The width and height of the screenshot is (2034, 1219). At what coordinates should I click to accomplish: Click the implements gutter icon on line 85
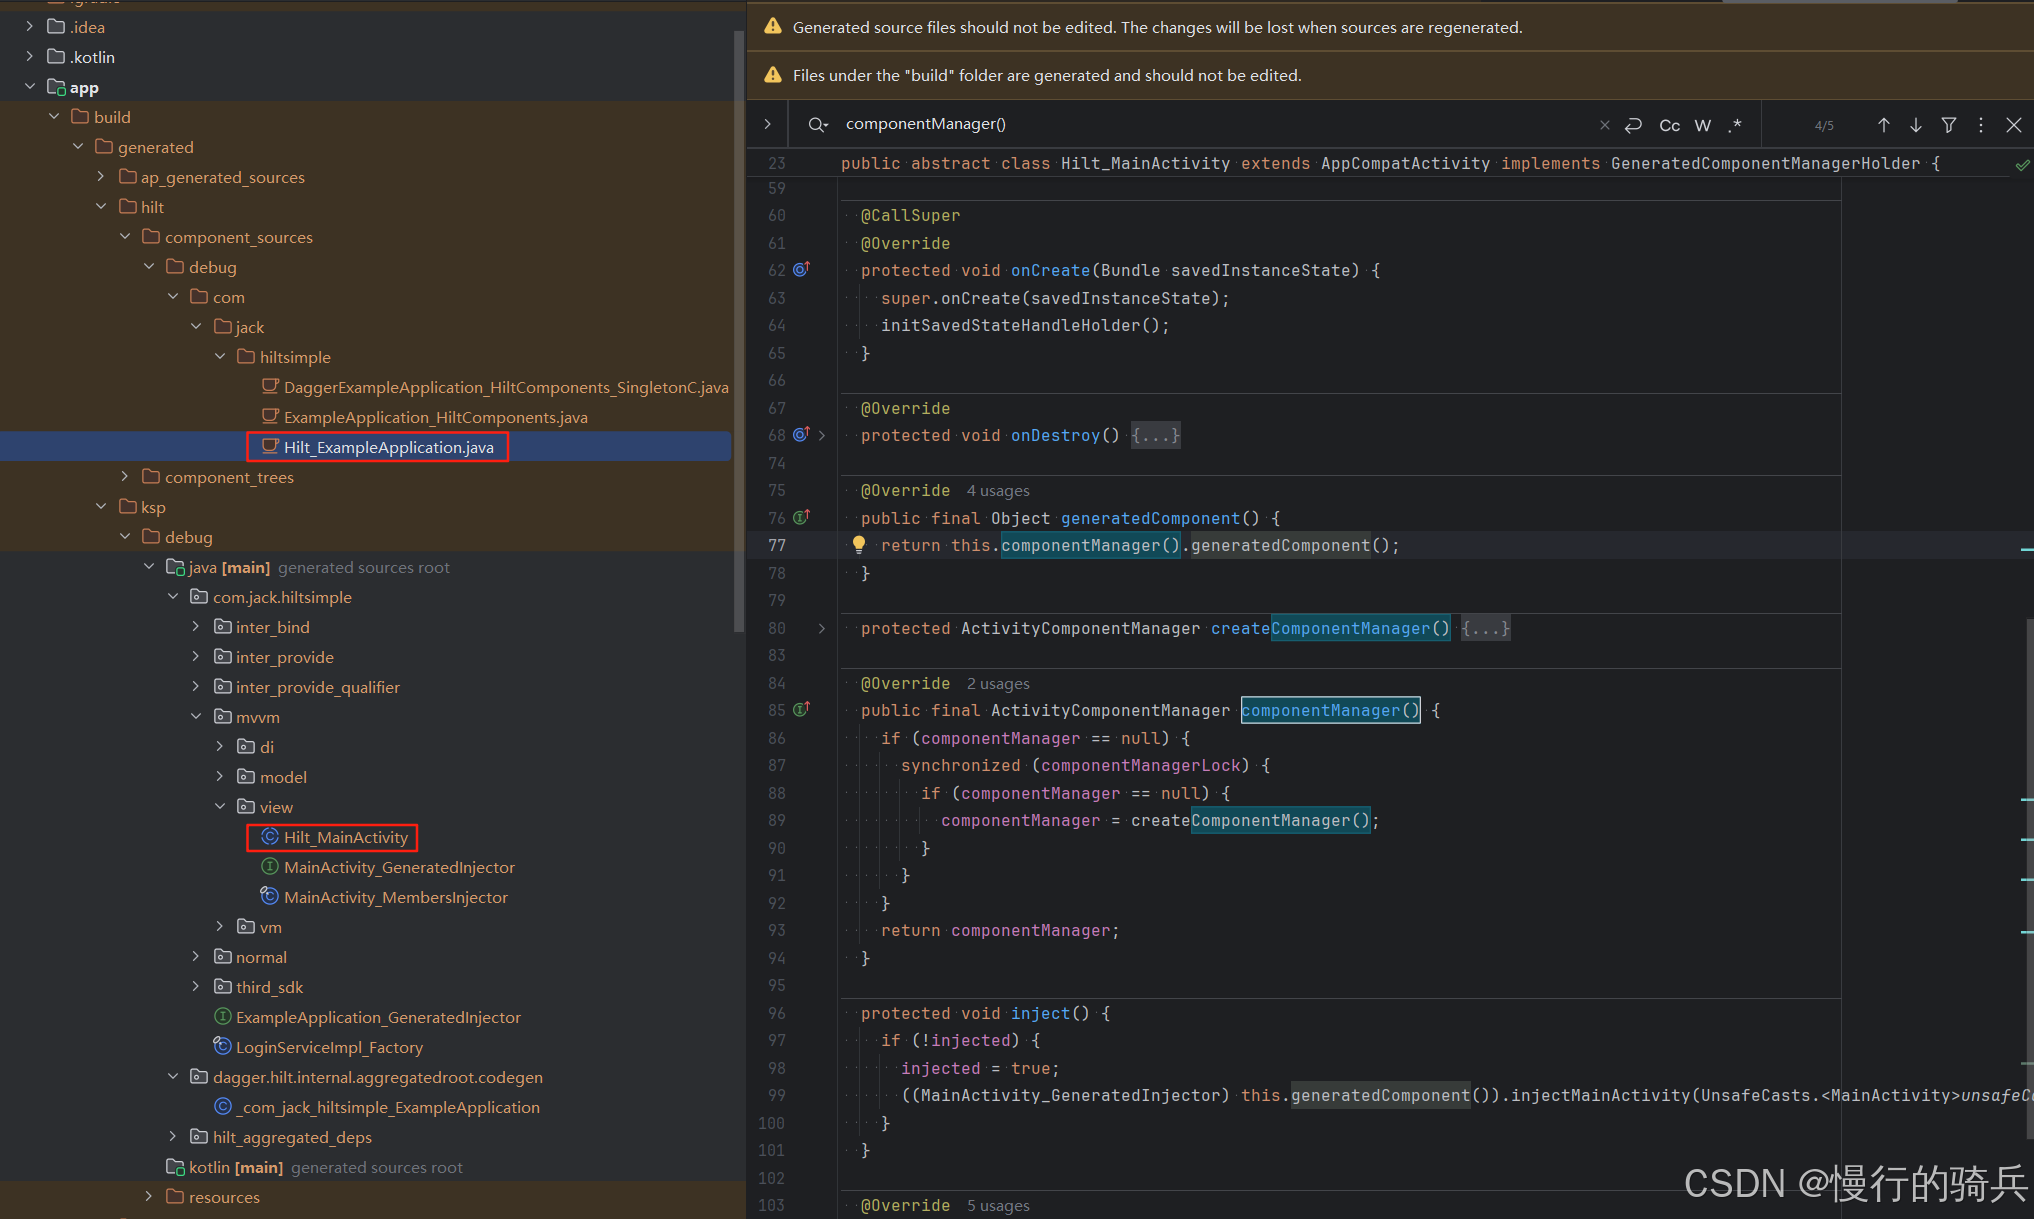coord(801,709)
